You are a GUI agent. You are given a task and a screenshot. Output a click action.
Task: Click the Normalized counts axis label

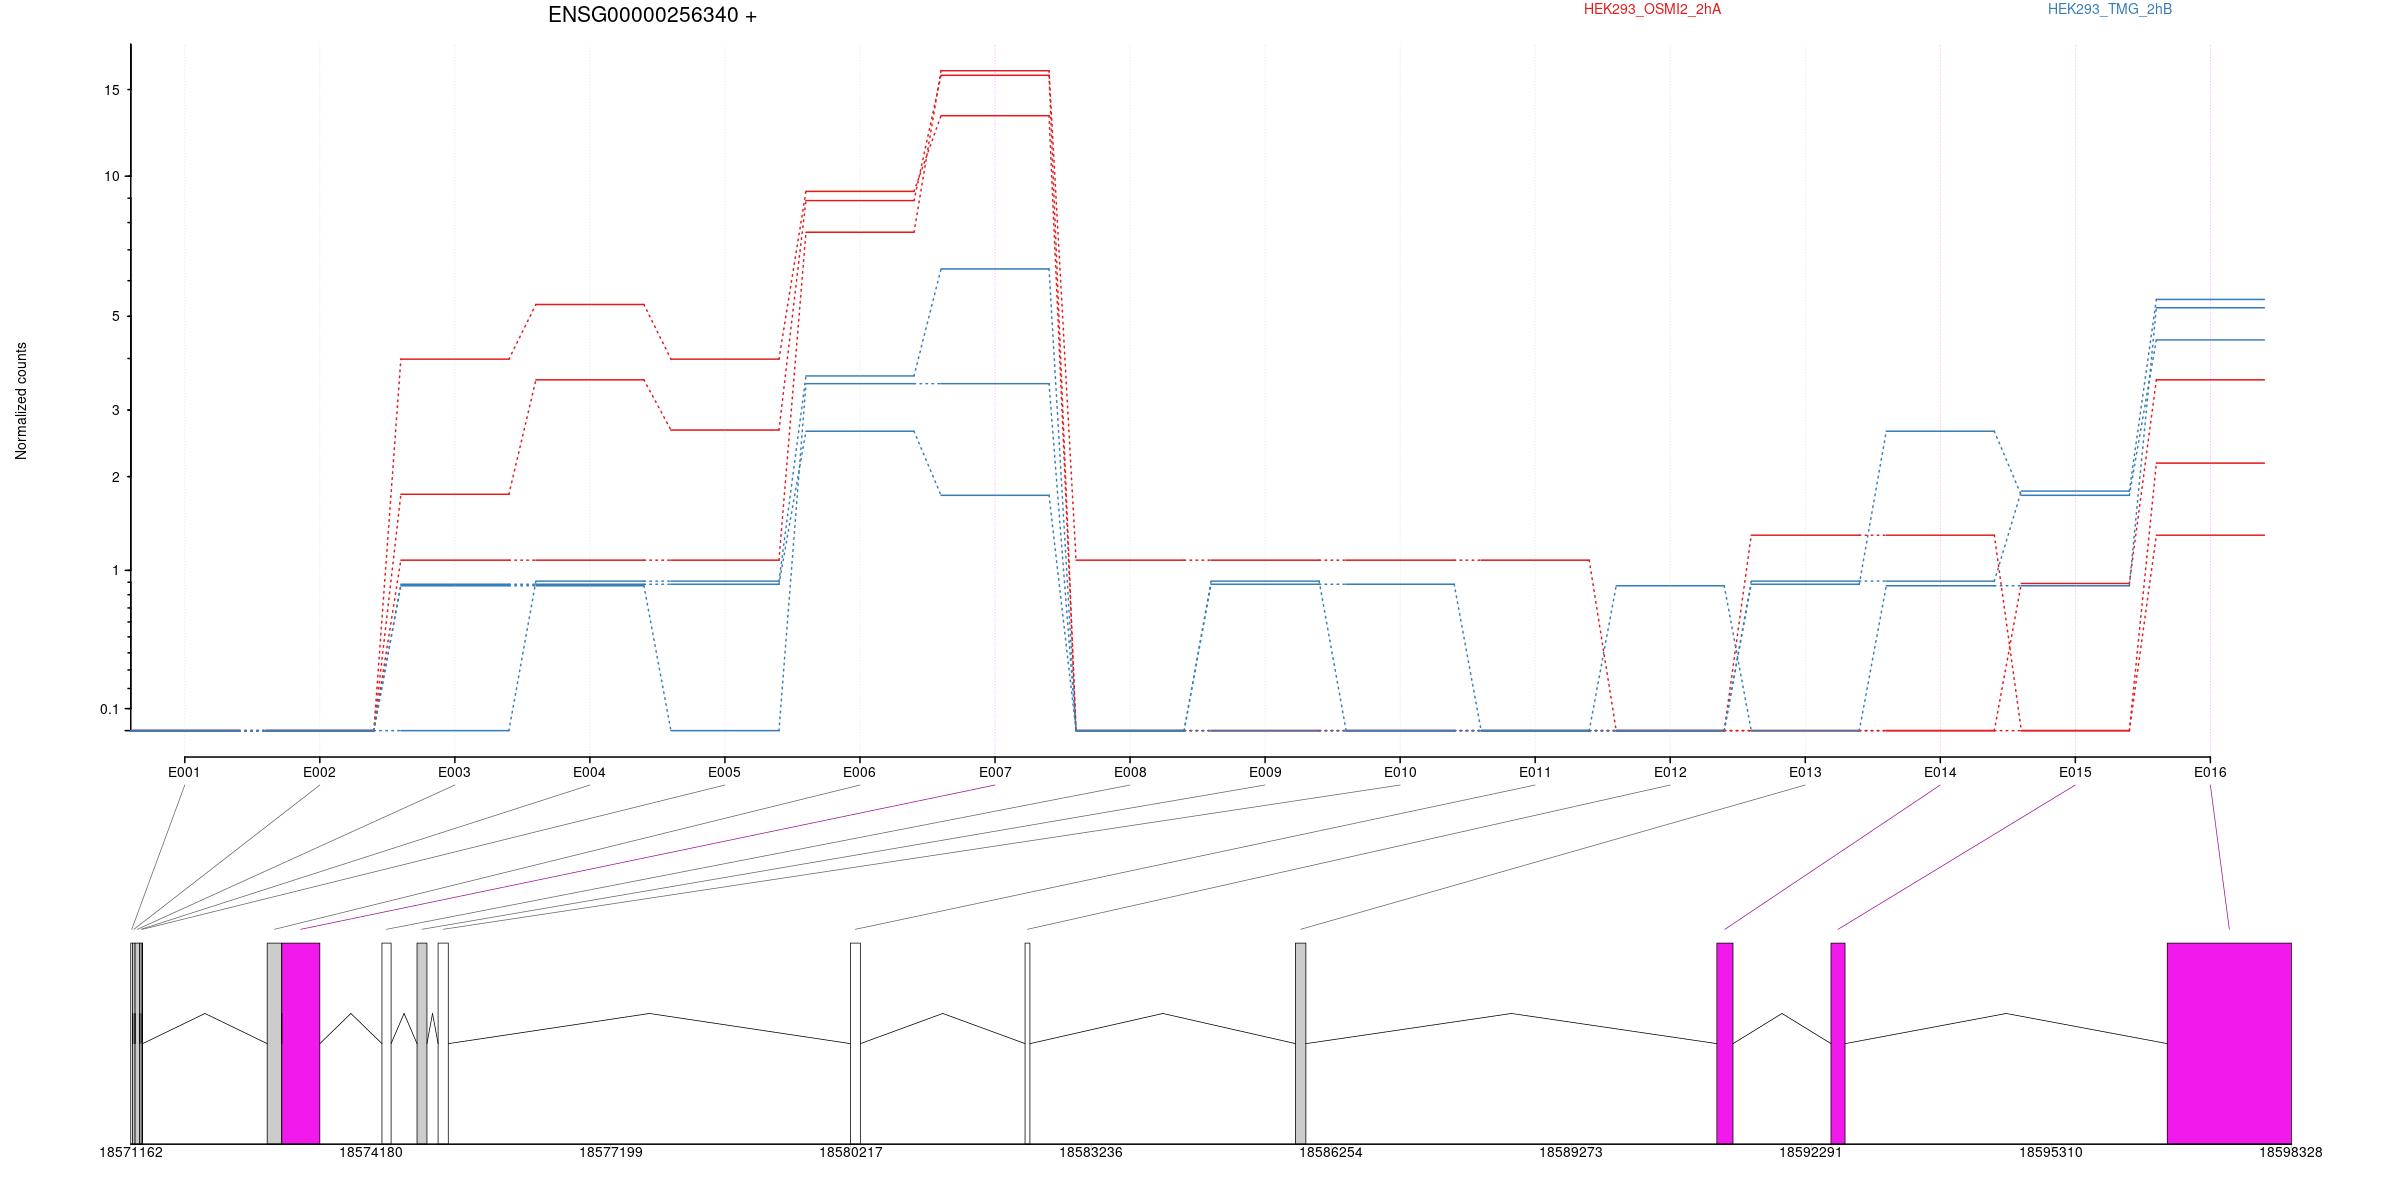click(21, 401)
